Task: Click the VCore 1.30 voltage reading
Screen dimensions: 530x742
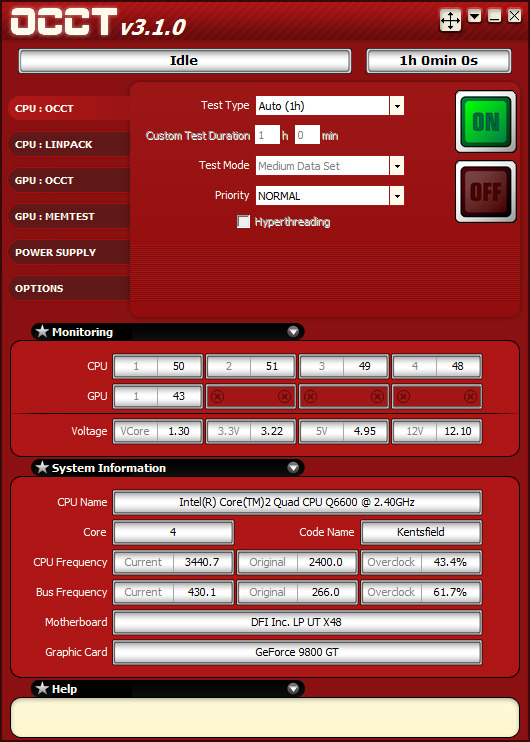Action: pyautogui.click(x=158, y=431)
